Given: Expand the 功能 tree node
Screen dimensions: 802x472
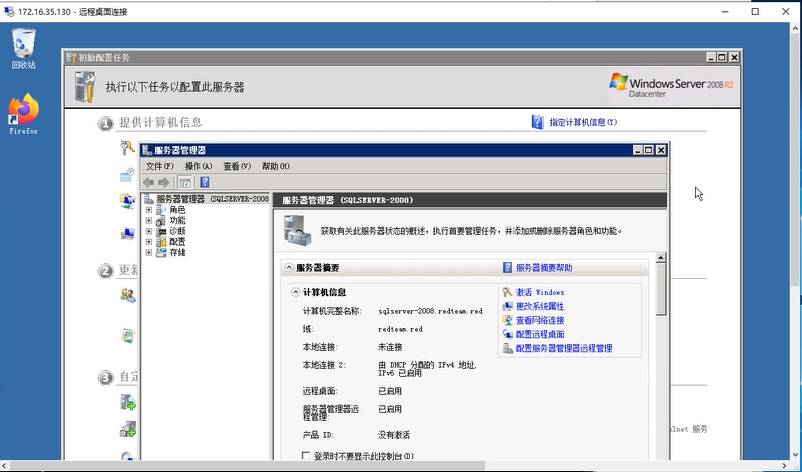Looking at the screenshot, I should click(x=149, y=220).
